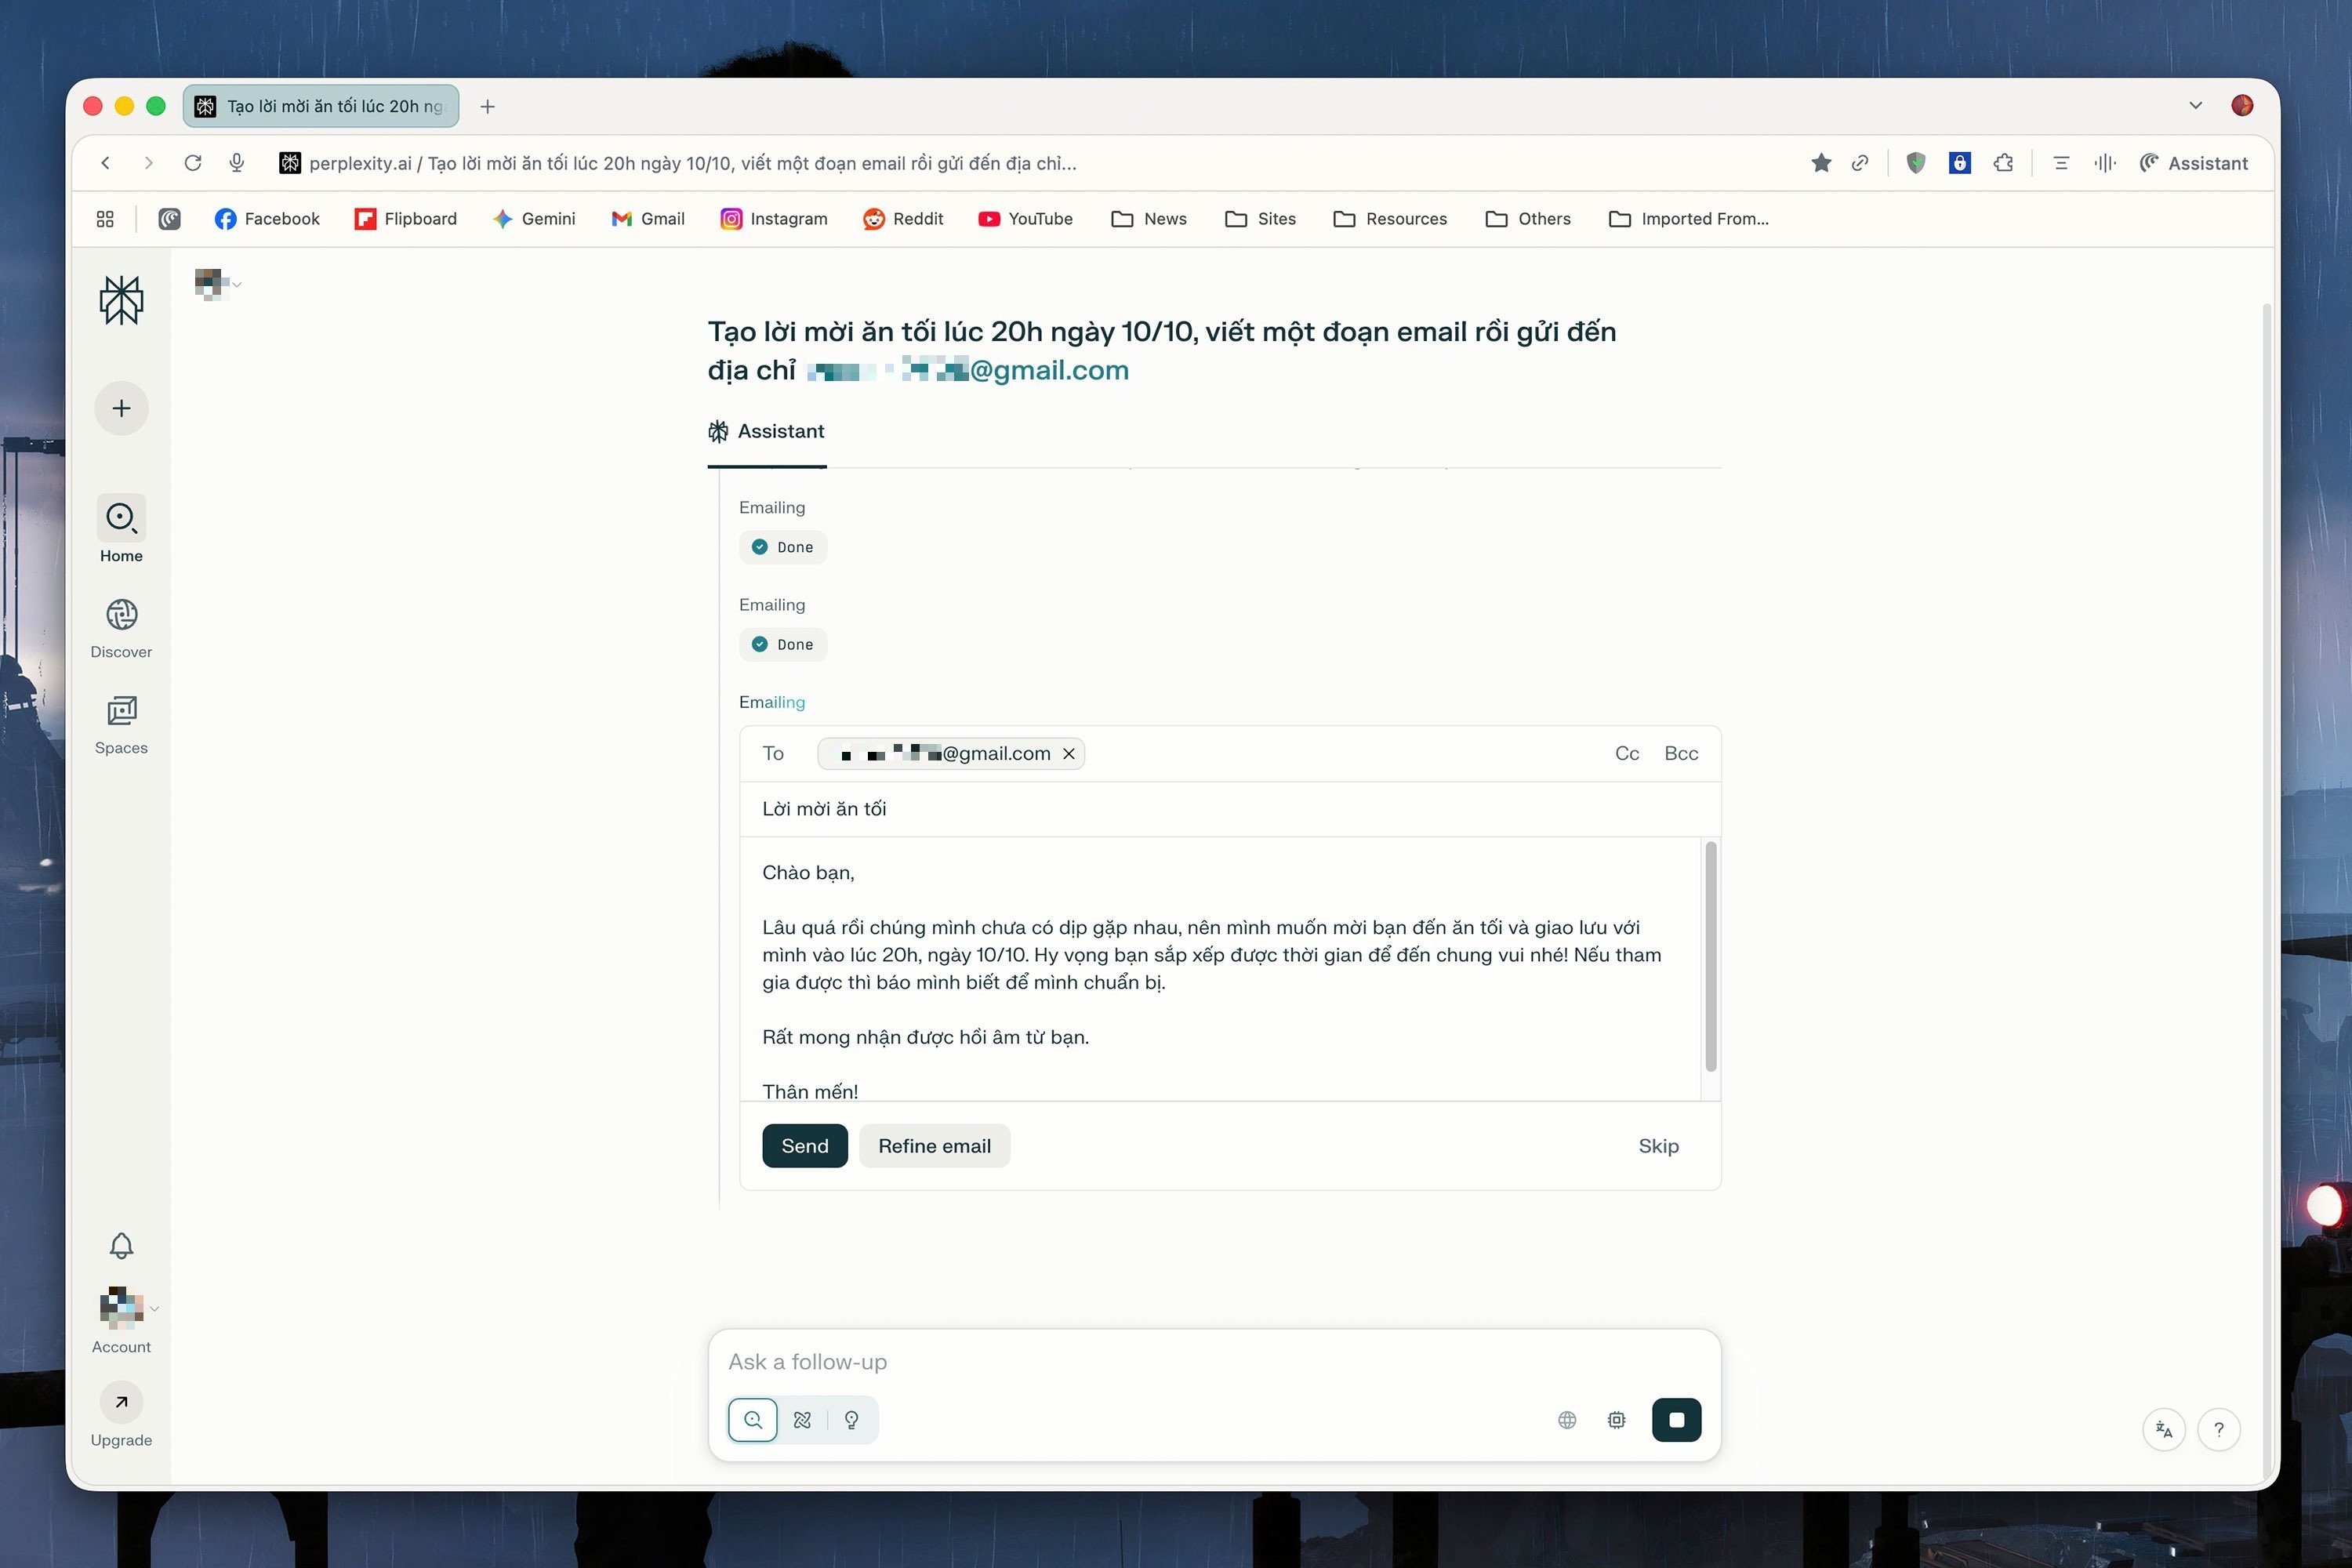Expand the Account menu chevron

pyautogui.click(x=155, y=1308)
